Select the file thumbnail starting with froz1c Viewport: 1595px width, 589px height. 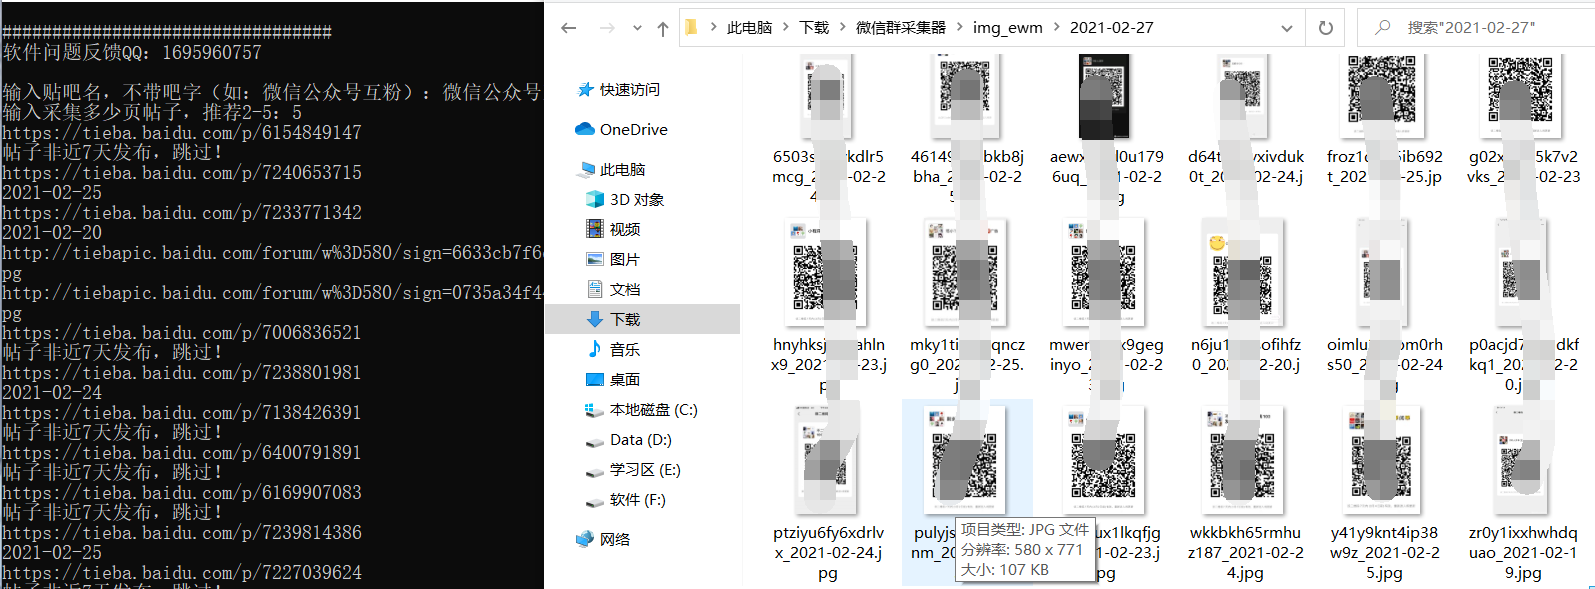[1384, 97]
